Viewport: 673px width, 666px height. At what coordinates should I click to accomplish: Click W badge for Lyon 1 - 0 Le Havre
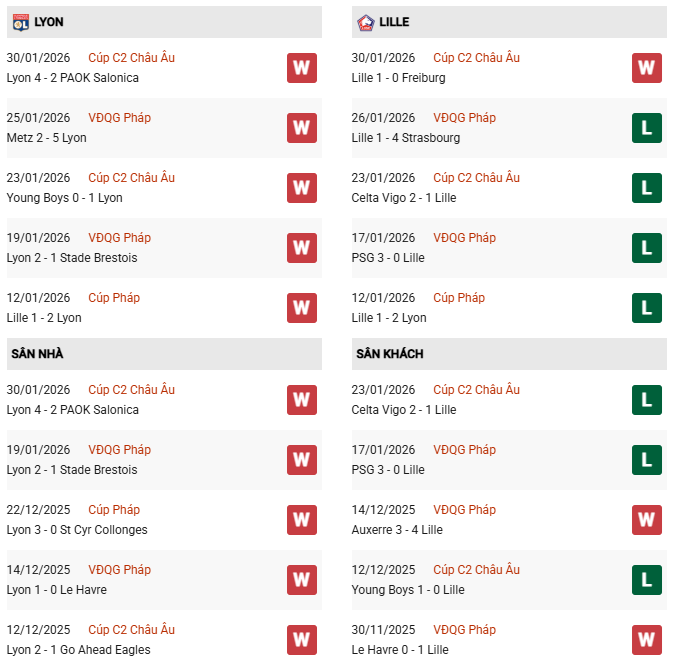(x=302, y=580)
